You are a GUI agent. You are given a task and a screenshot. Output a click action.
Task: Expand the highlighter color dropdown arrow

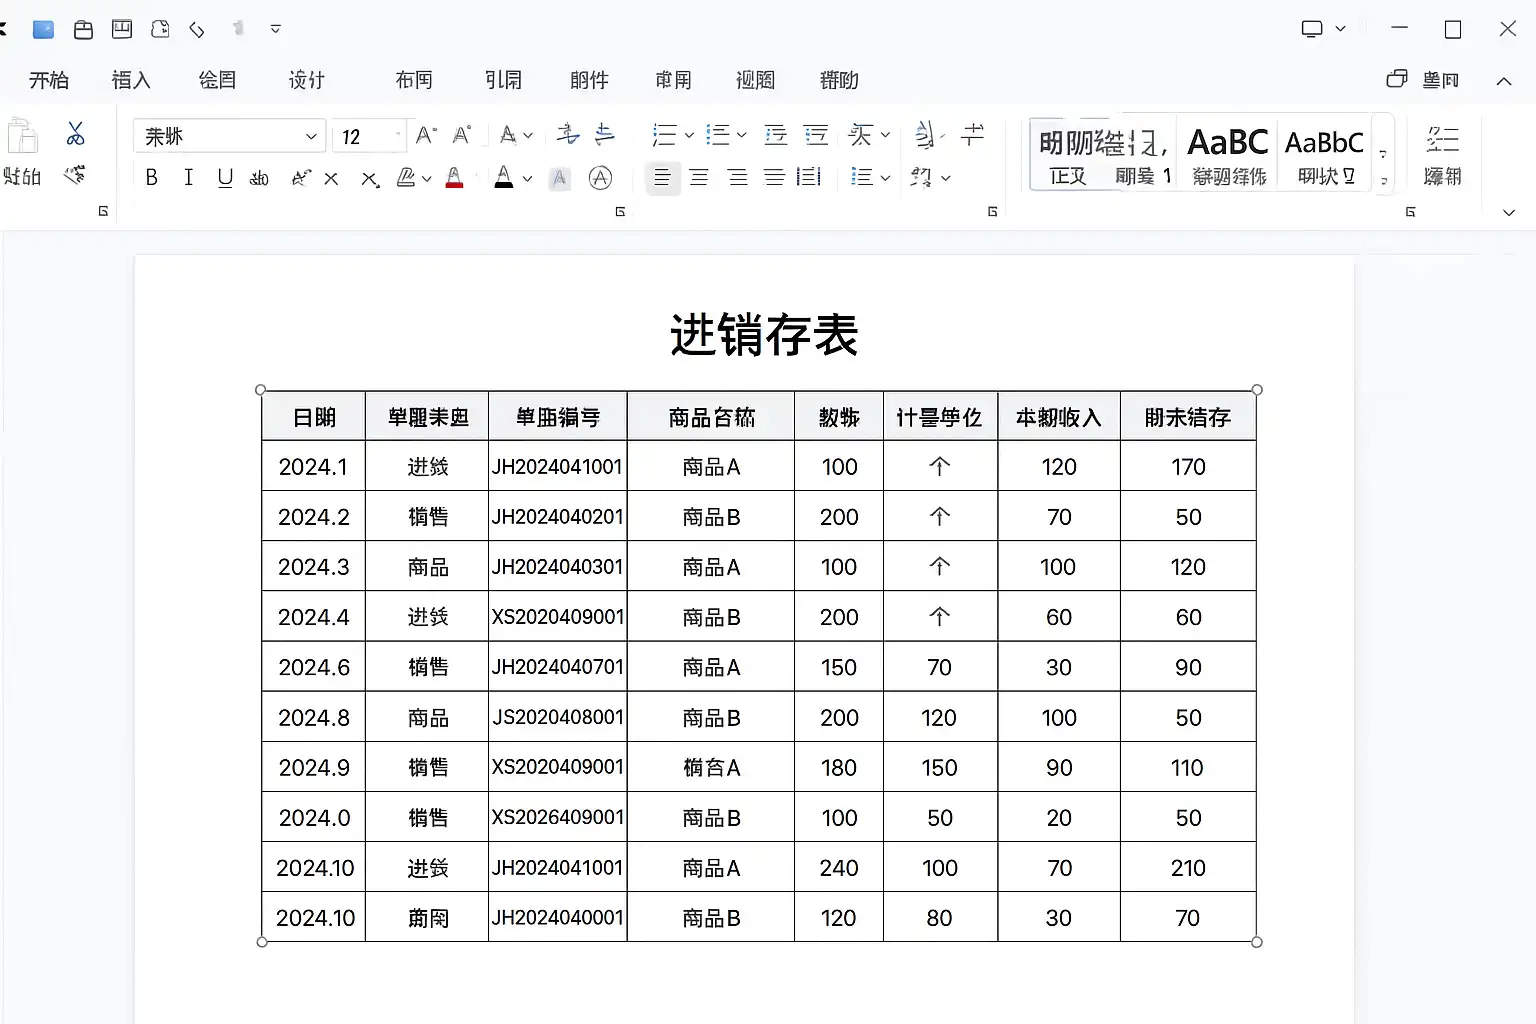click(427, 178)
